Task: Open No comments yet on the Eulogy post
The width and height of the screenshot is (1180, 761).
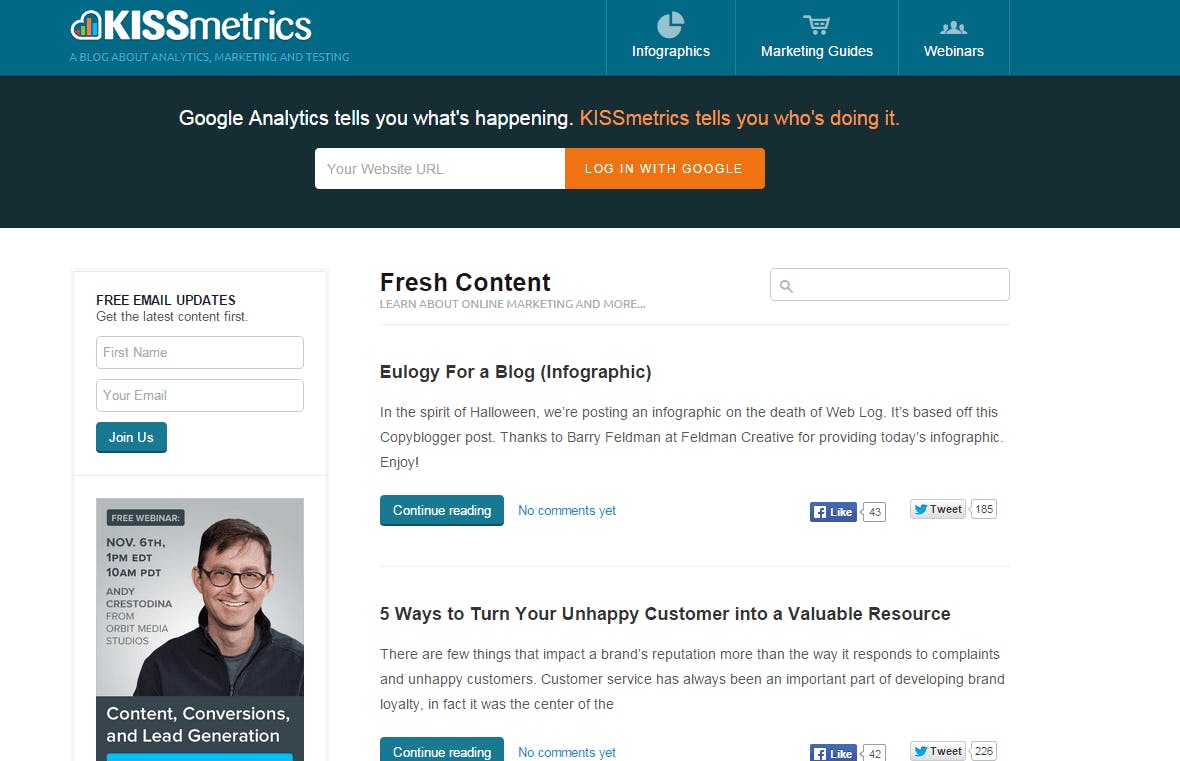Action: tap(566, 510)
